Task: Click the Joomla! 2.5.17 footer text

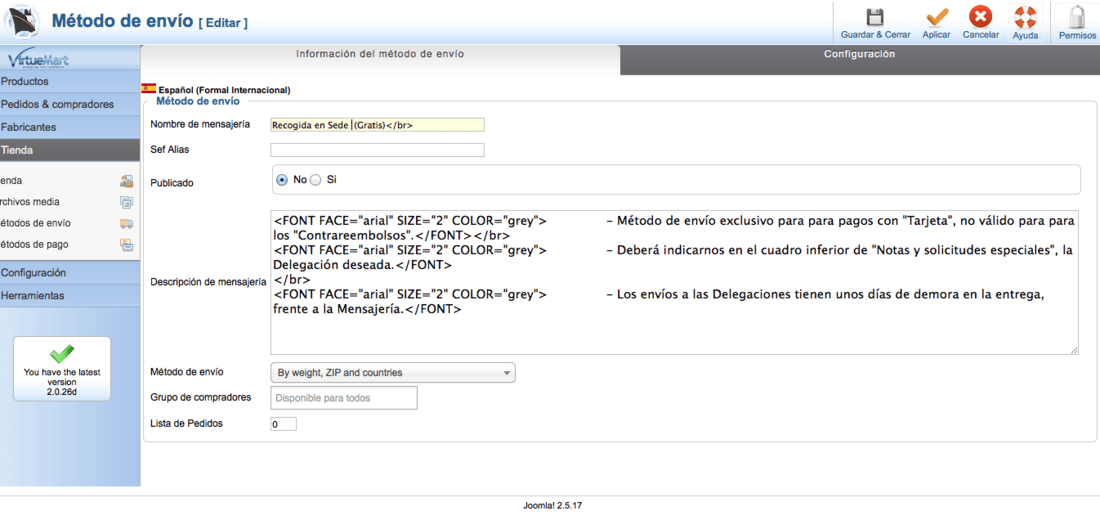Action: tap(552, 505)
